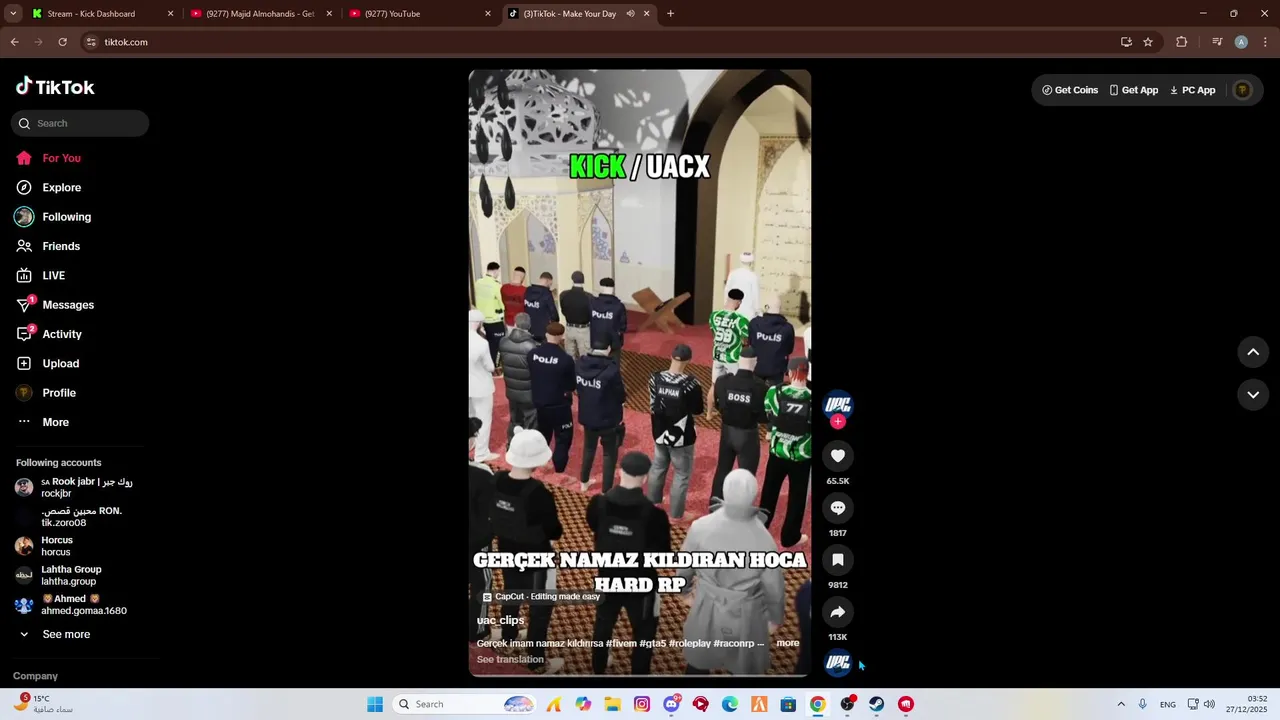Open the Chrome profile avatar

[1241, 42]
